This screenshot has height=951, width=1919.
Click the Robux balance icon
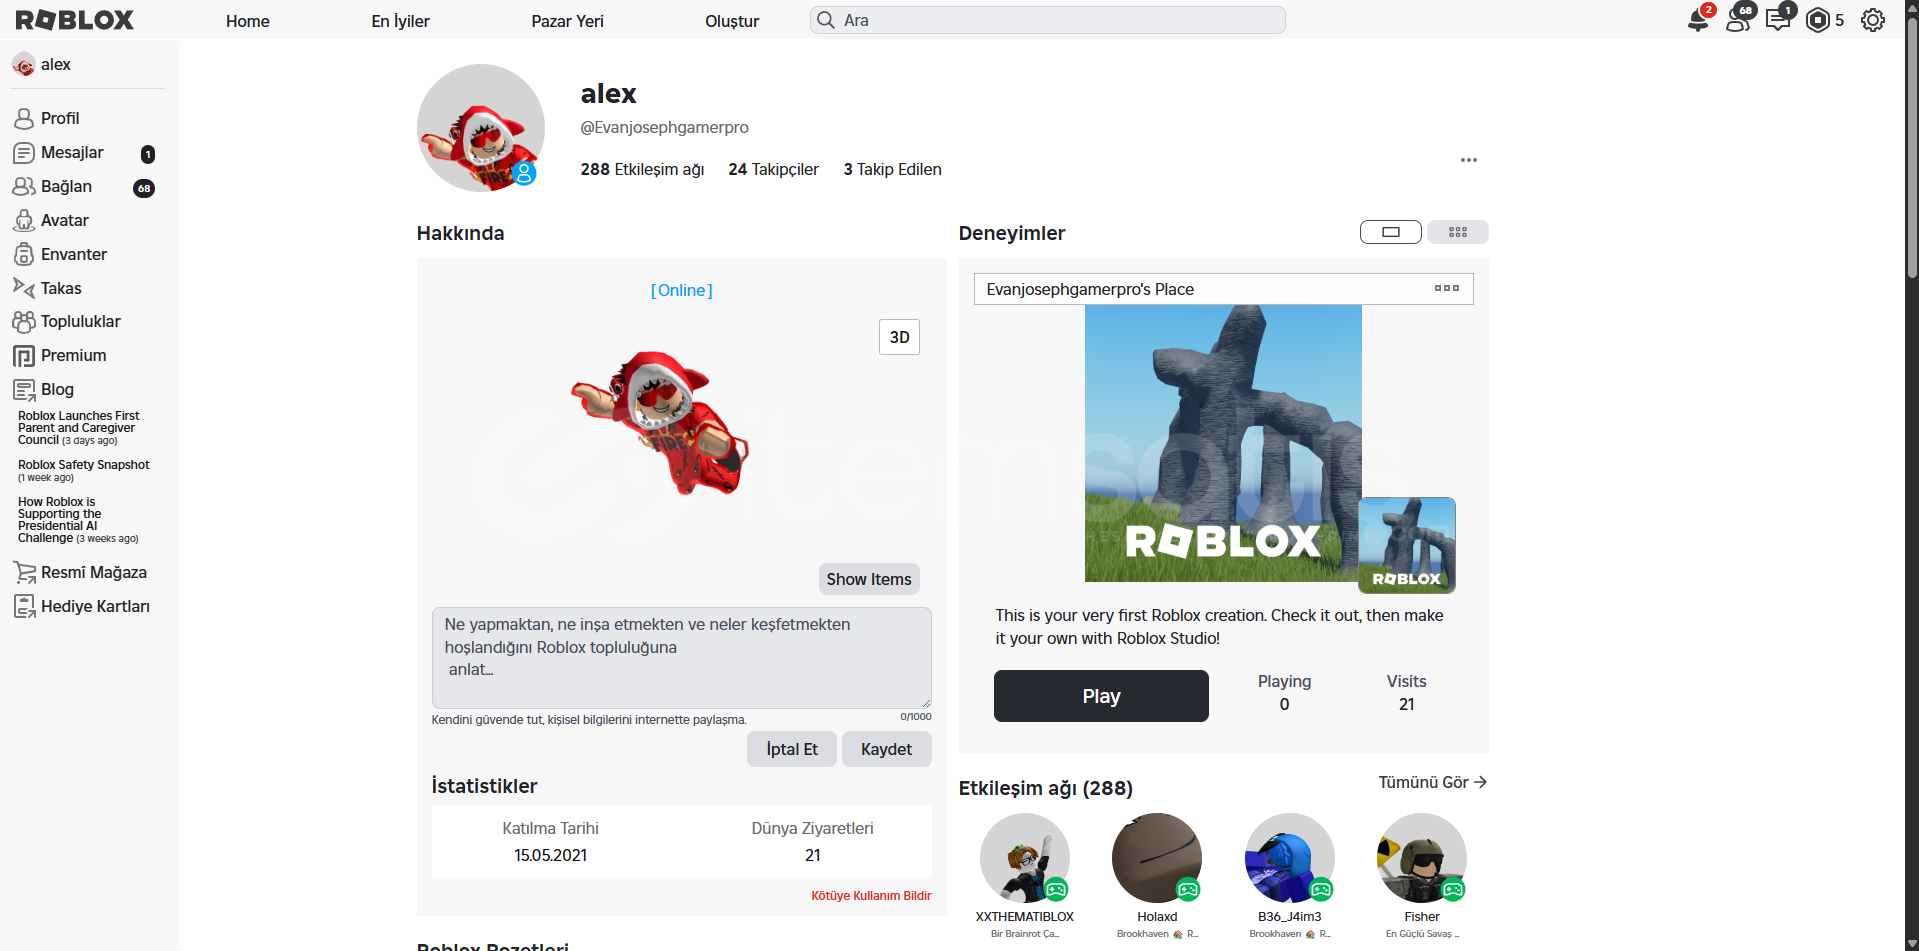1818,20
